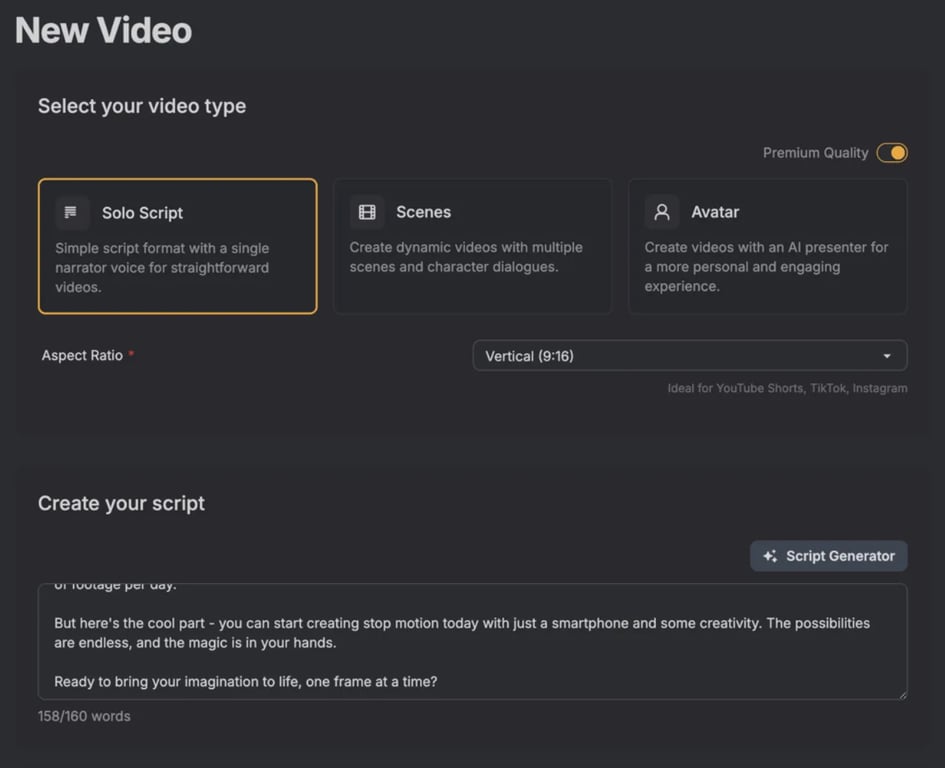
Task: Click the Premium Quality label
Action: pyautogui.click(x=815, y=153)
